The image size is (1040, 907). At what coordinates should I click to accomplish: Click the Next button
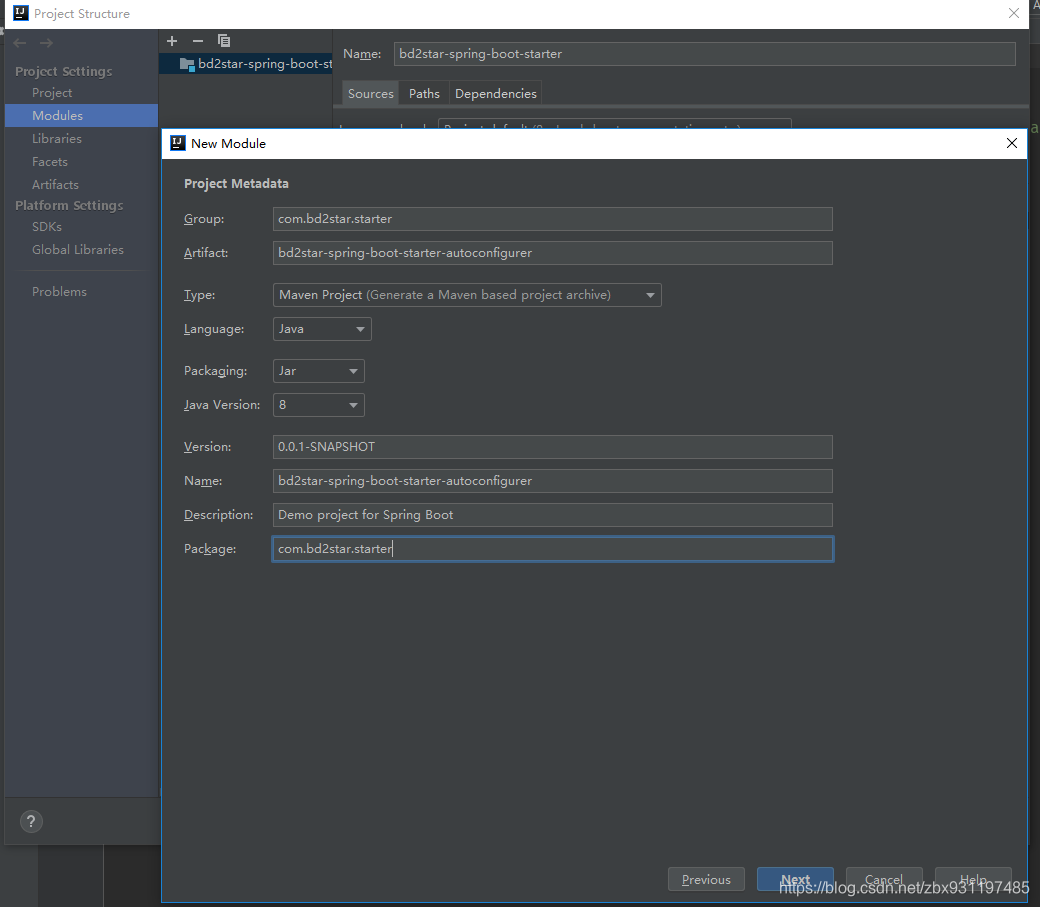(x=795, y=879)
